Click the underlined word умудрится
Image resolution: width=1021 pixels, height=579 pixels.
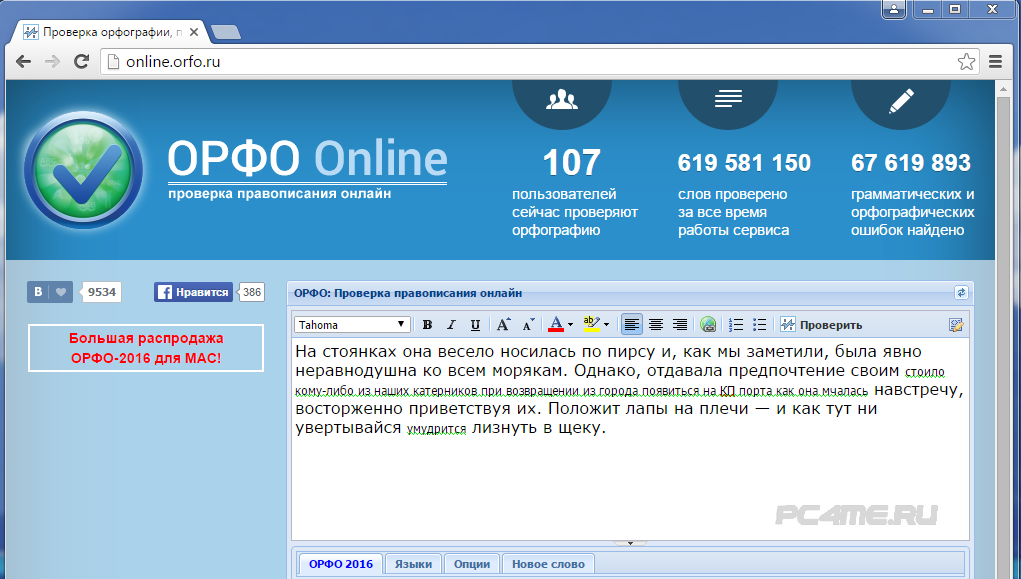coord(436,429)
